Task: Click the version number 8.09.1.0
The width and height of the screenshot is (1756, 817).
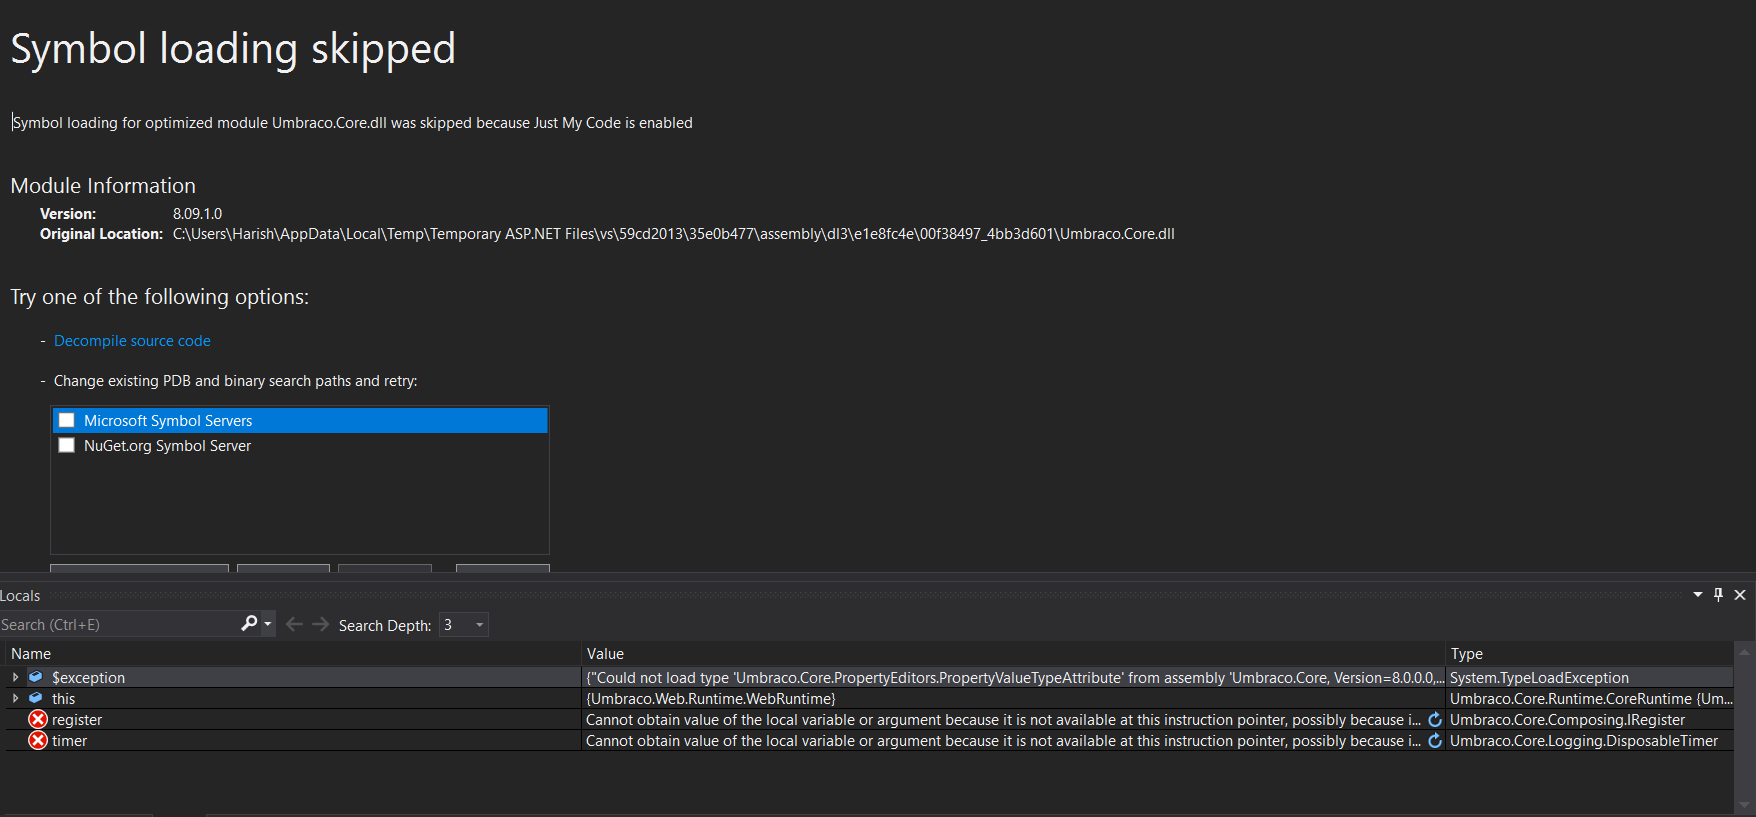Action: [197, 214]
